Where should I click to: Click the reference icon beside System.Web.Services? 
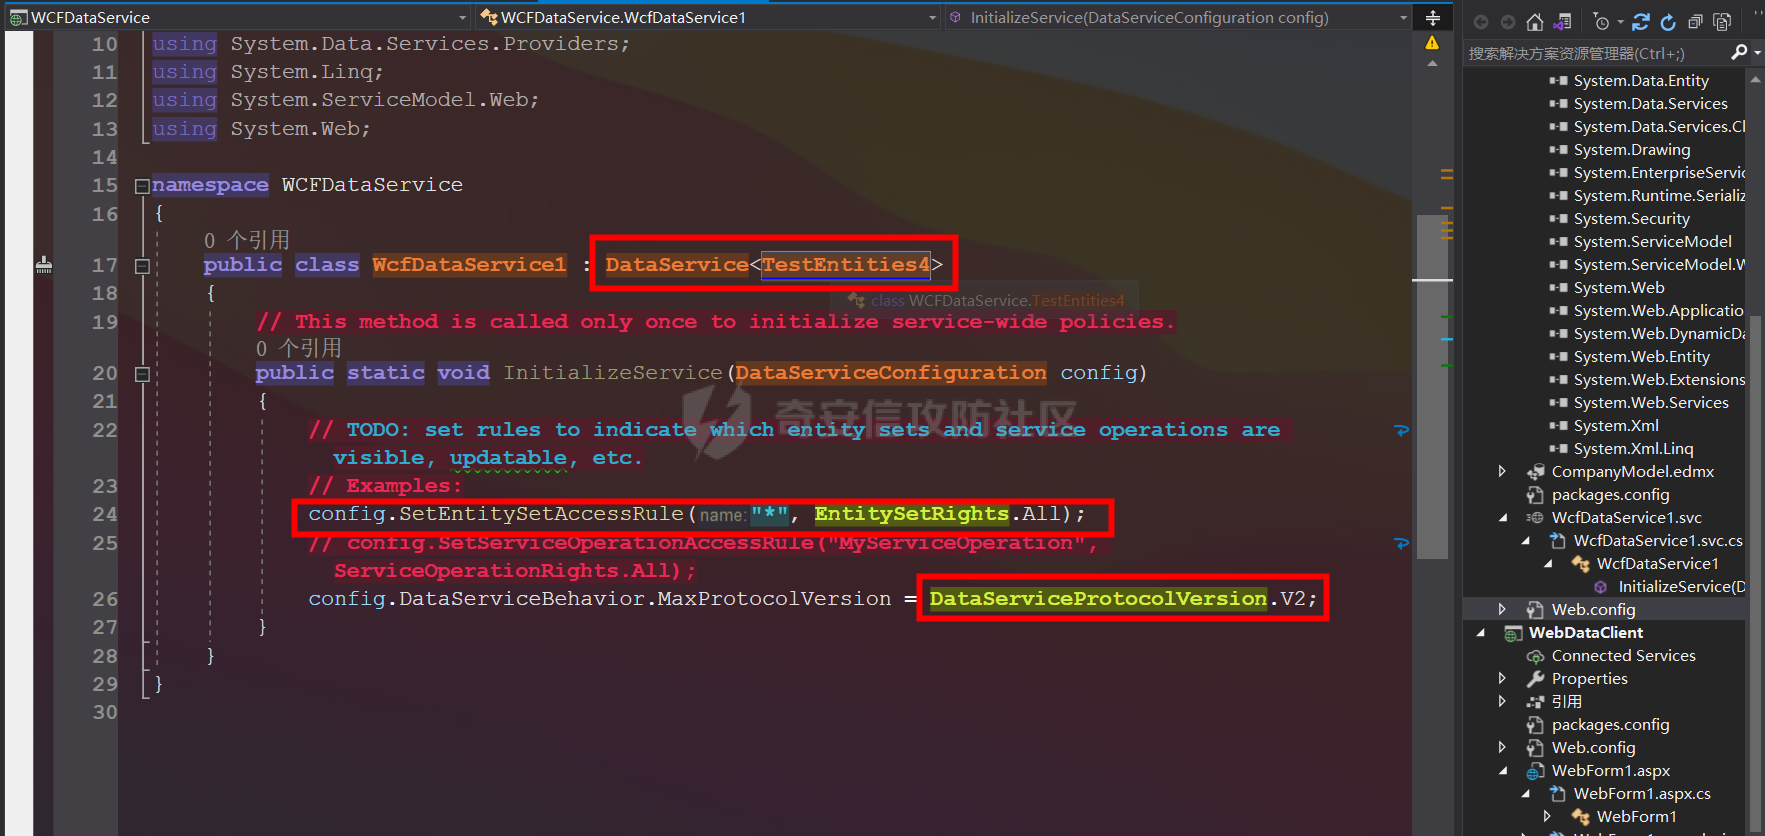(x=1558, y=403)
